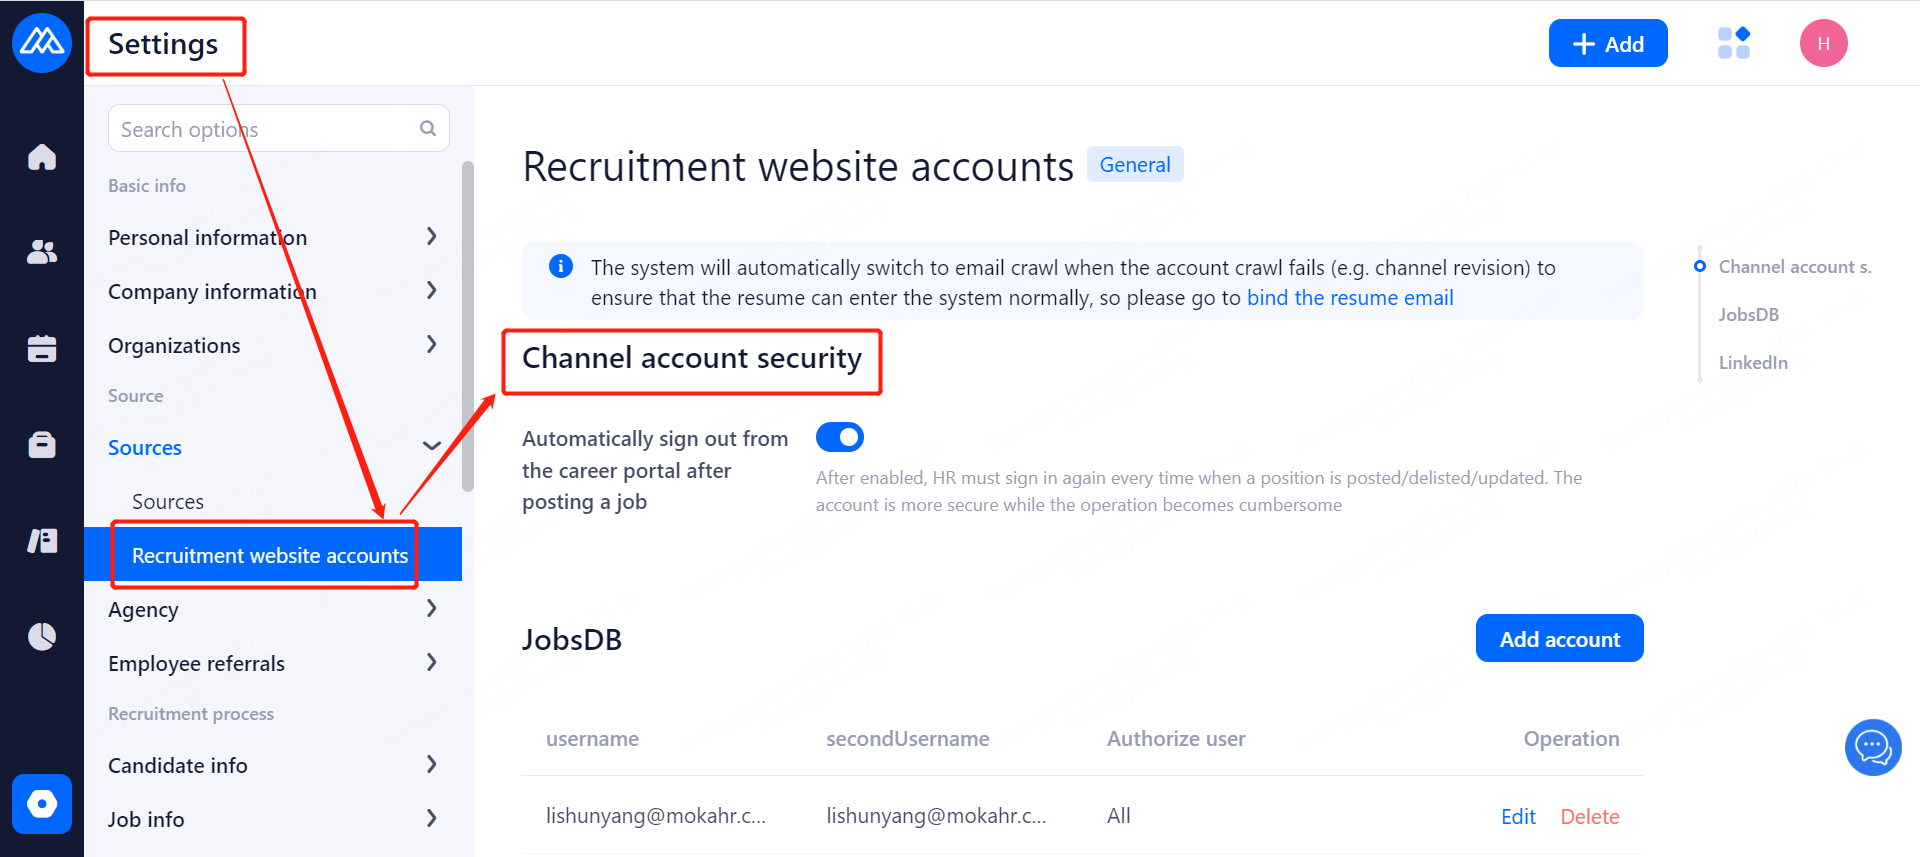The image size is (1920, 857).
Task: Expand the Employee referrals section
Action: pyautogui.click(x=431, y=663)
